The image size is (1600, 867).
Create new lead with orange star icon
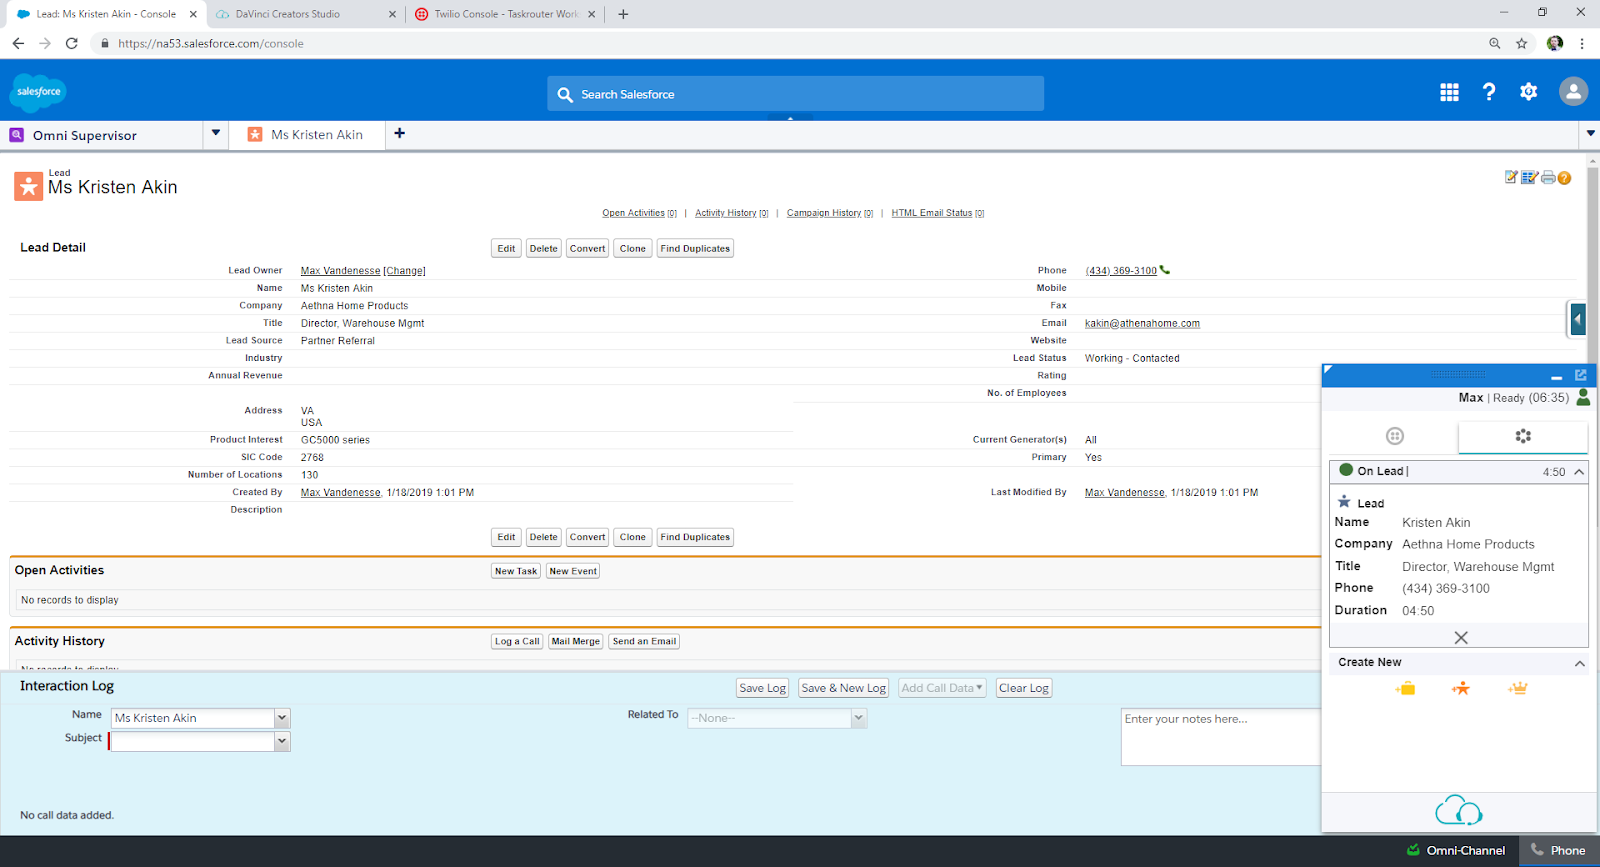click(x=1461, y=688)
